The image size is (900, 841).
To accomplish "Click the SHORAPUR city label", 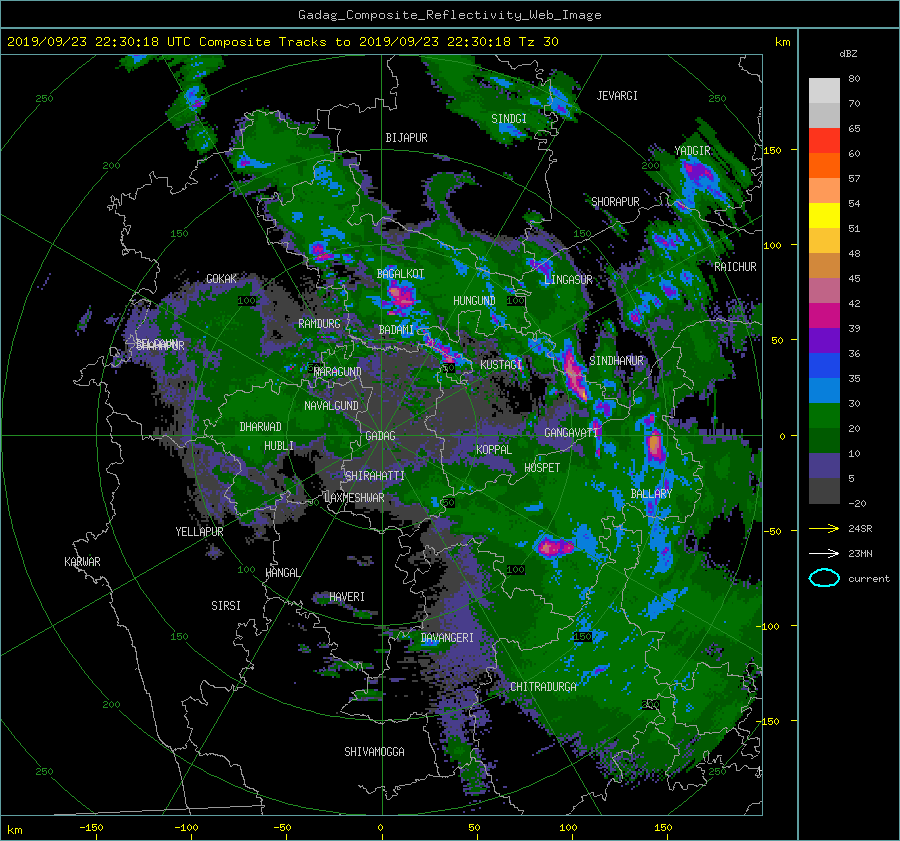I will coord(615,201).
